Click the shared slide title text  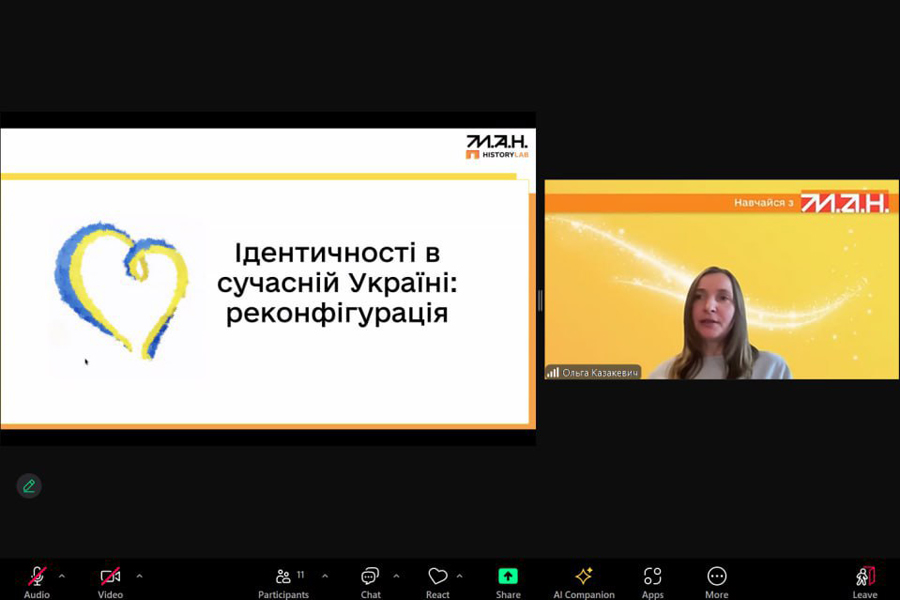tap(337, 284)
